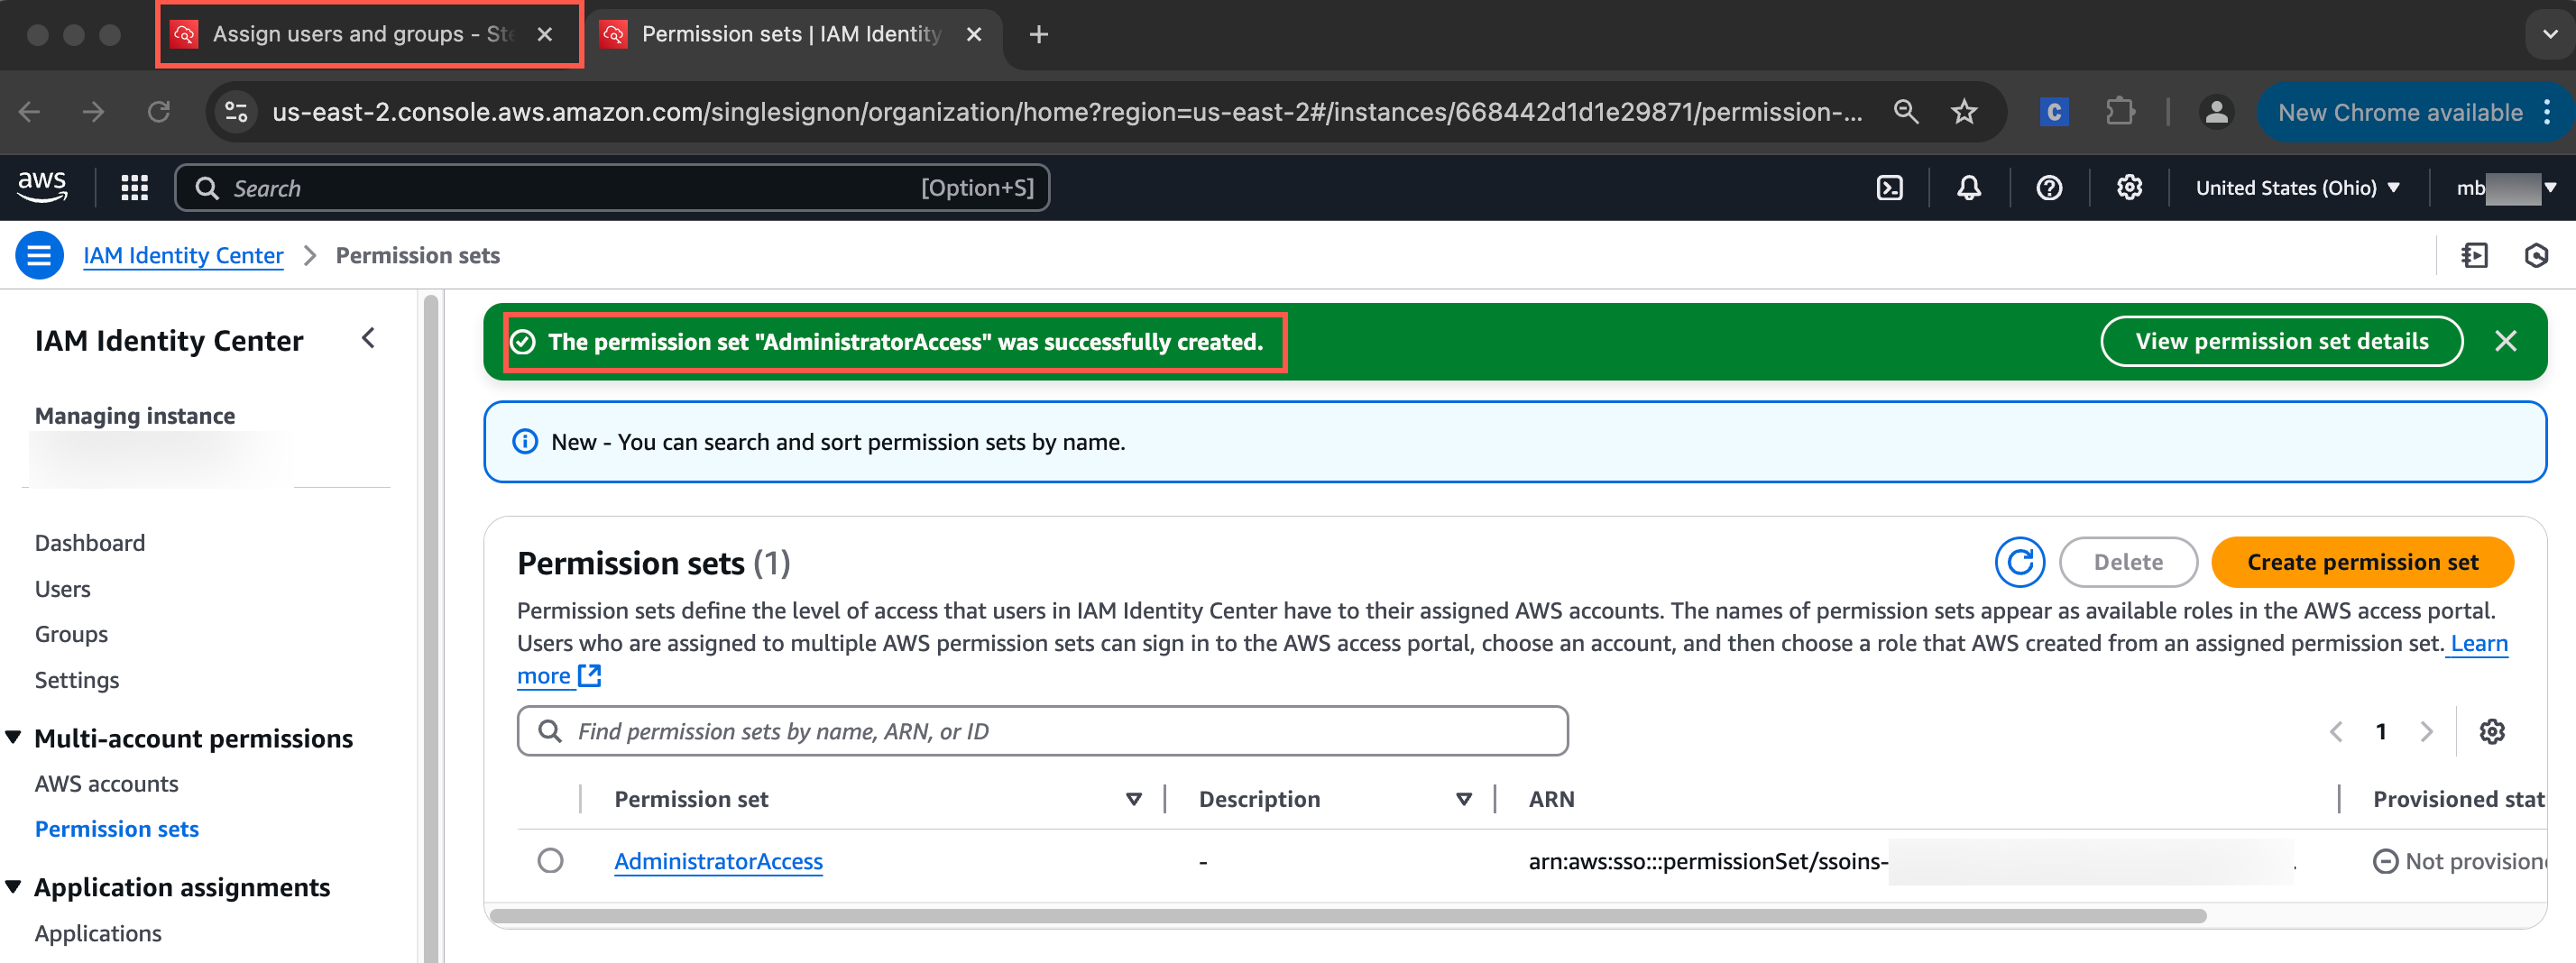Viewport: 2576px width, 963px height.
Task: Sort by the Description column
Action: [x=1464, y=799]
